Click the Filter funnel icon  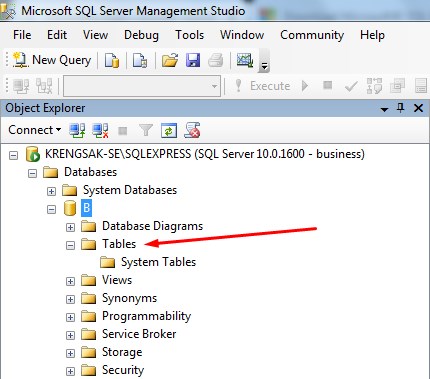point(146,130)
